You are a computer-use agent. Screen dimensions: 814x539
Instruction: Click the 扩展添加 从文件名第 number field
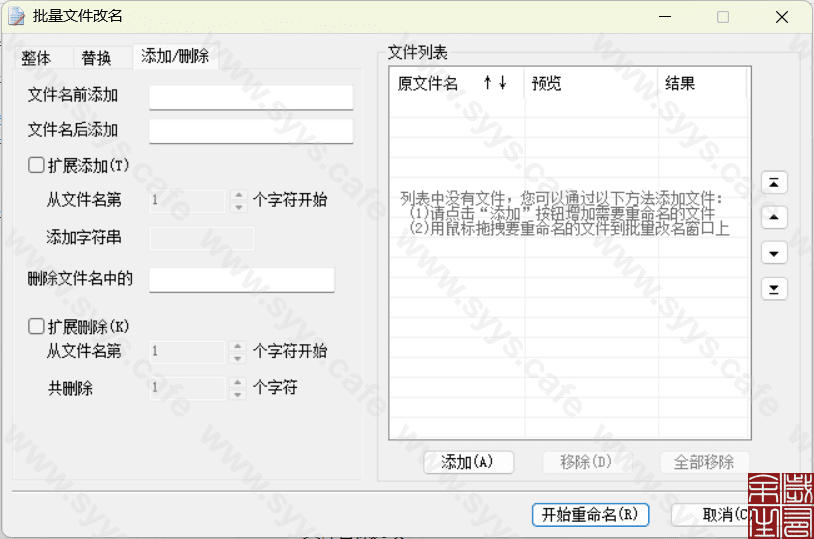pos(188,201)
